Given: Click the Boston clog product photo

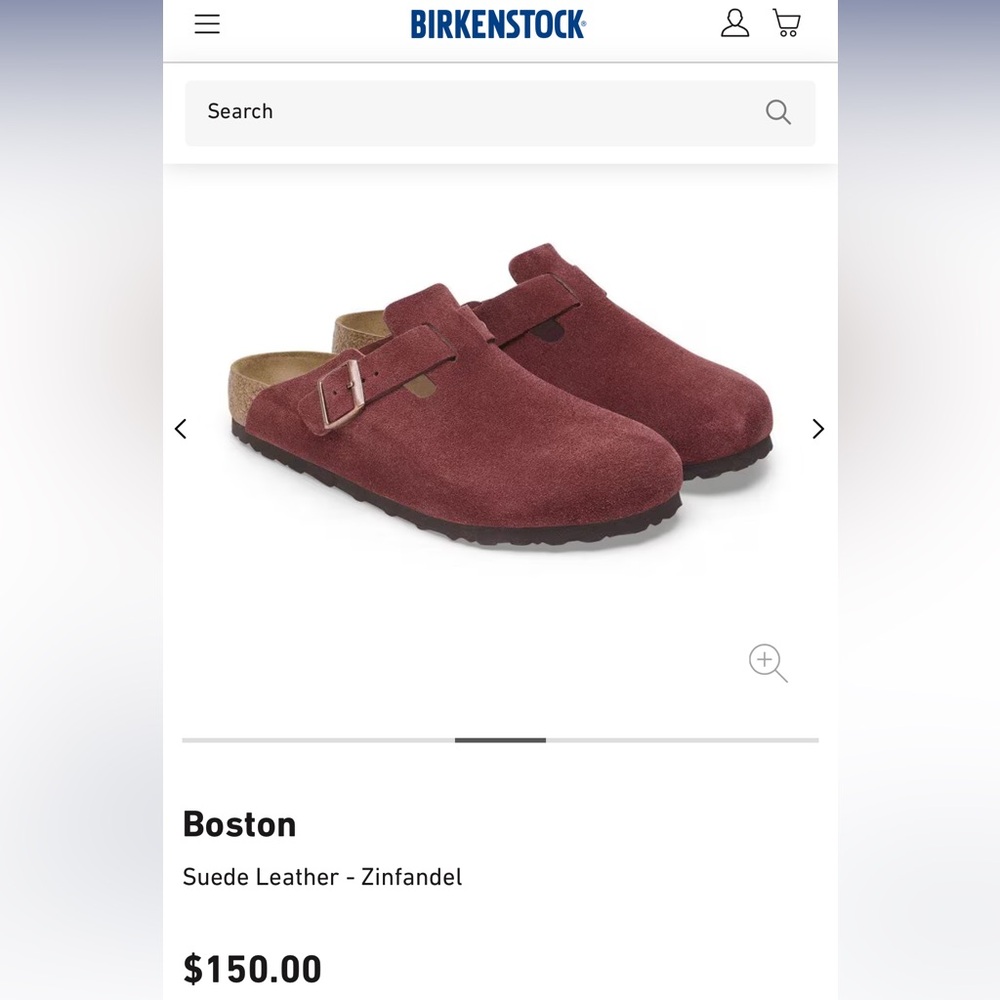Looking at the screenshot, I should (500, 400).
